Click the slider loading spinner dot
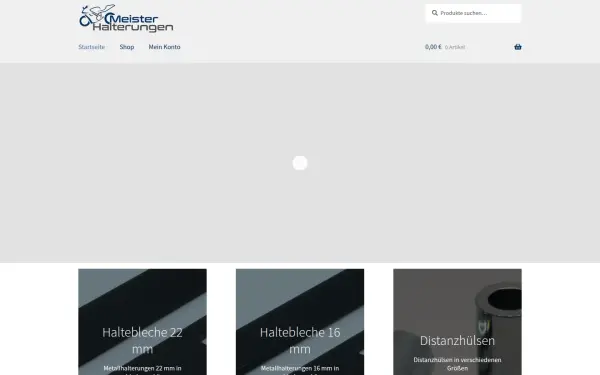Viewport: 600px width, 375px height. click(x=300, y=163)
